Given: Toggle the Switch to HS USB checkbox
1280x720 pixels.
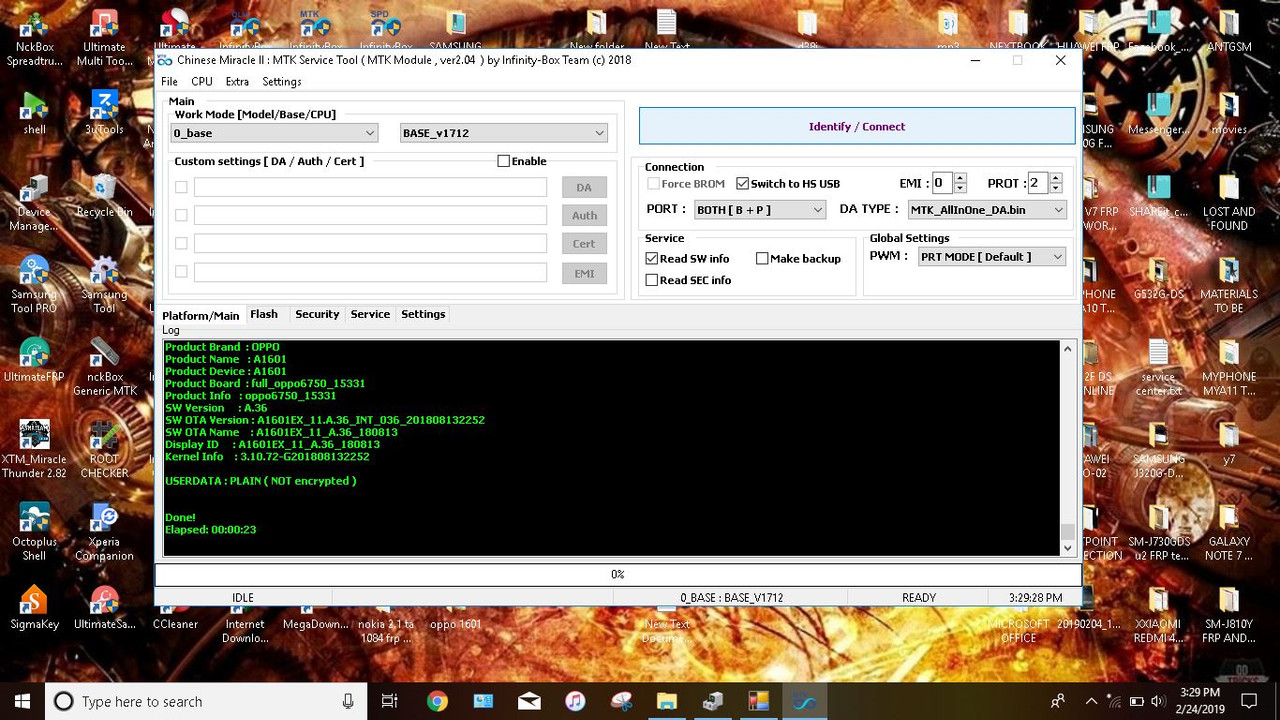Looking at the screenshot, I should [742, 184].
